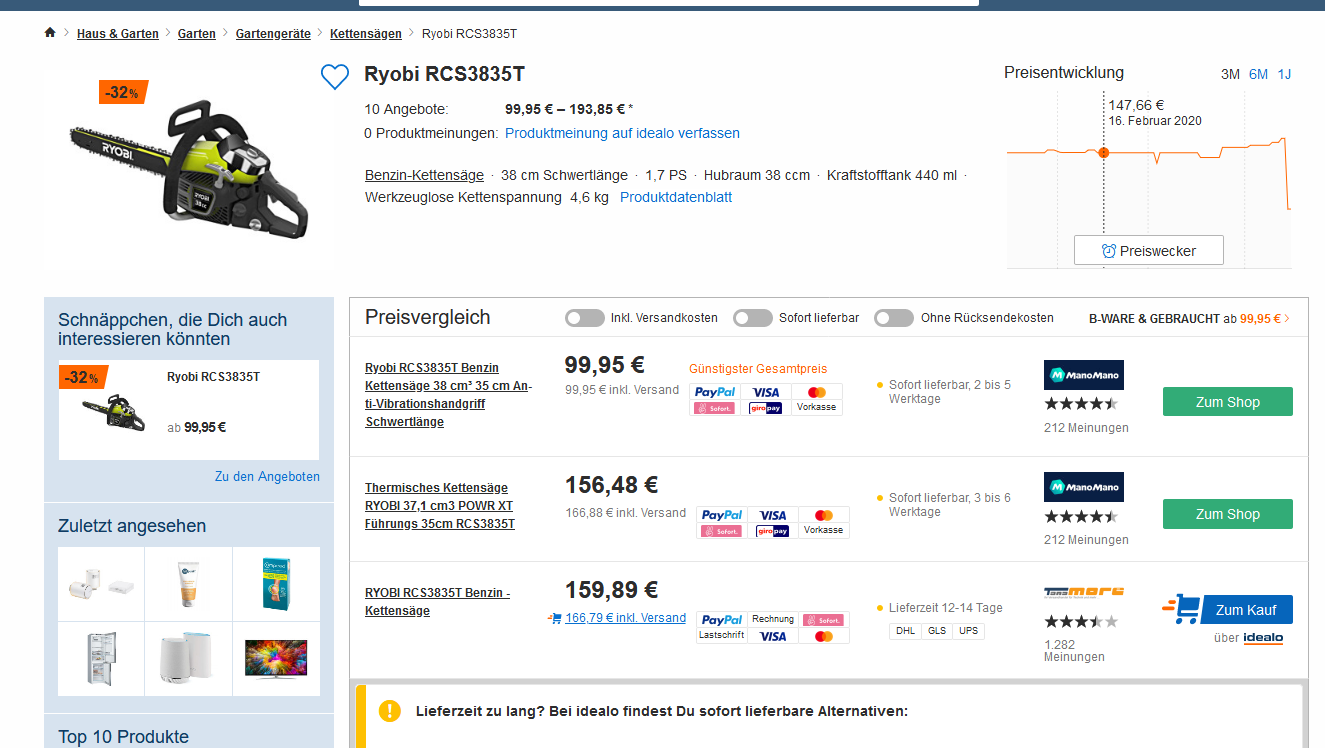The height and width of the screenshot is (748, 1325).
Task: Turn on Ohne Rücksendekosten toggle
Action: pyautogui.click(x=893, y=318)
